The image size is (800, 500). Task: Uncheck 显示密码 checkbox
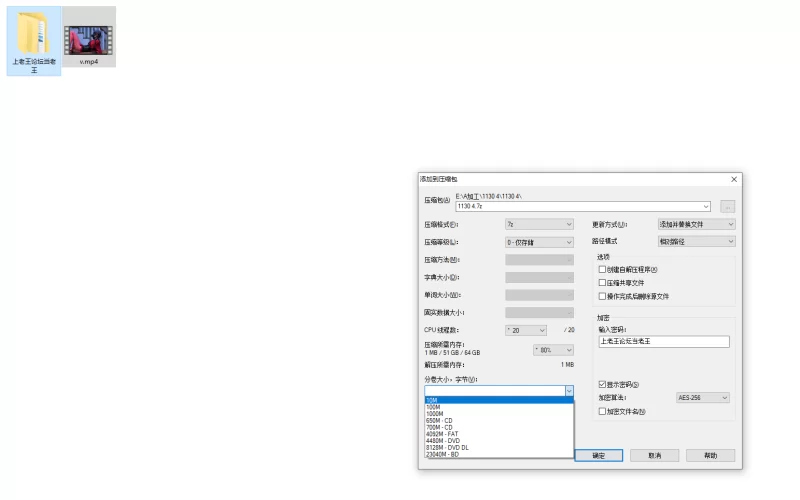pos(602,384)
